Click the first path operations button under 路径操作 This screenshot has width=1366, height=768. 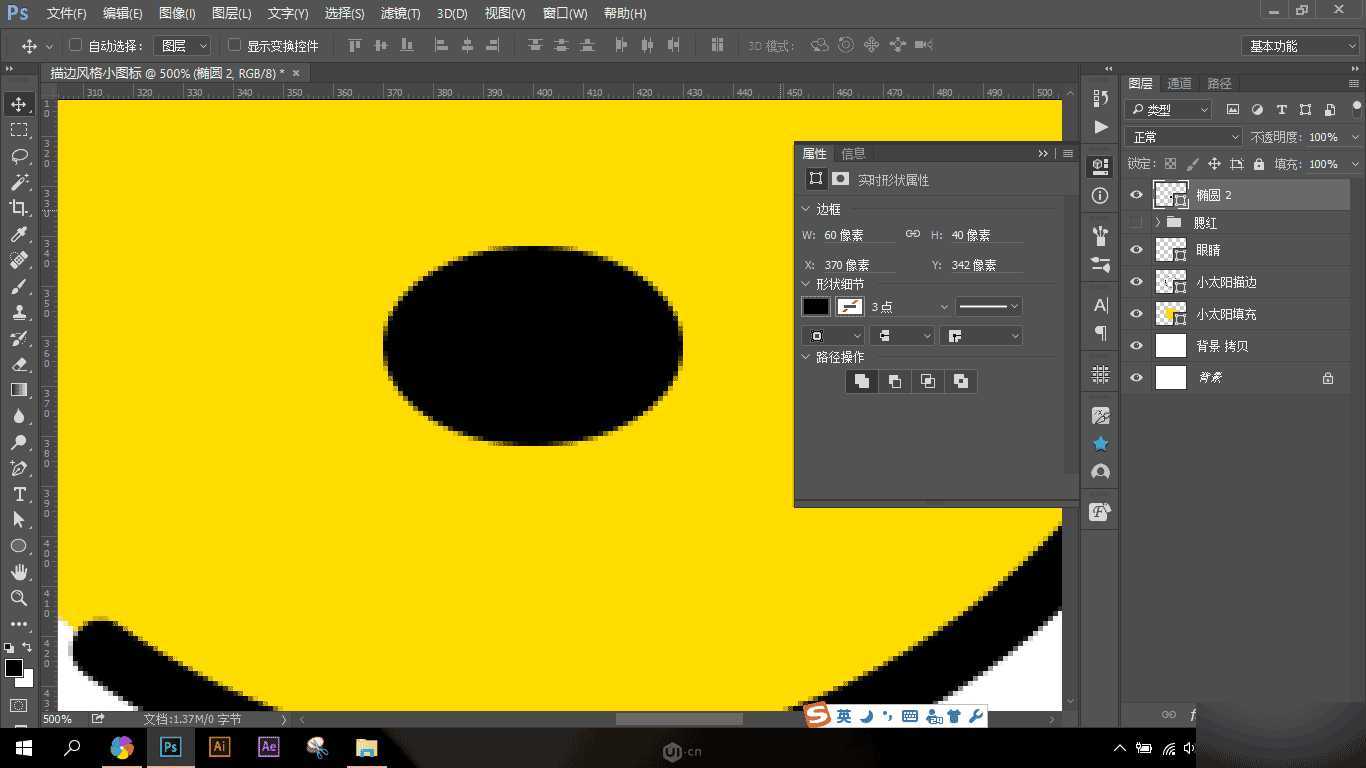point(861,381)
